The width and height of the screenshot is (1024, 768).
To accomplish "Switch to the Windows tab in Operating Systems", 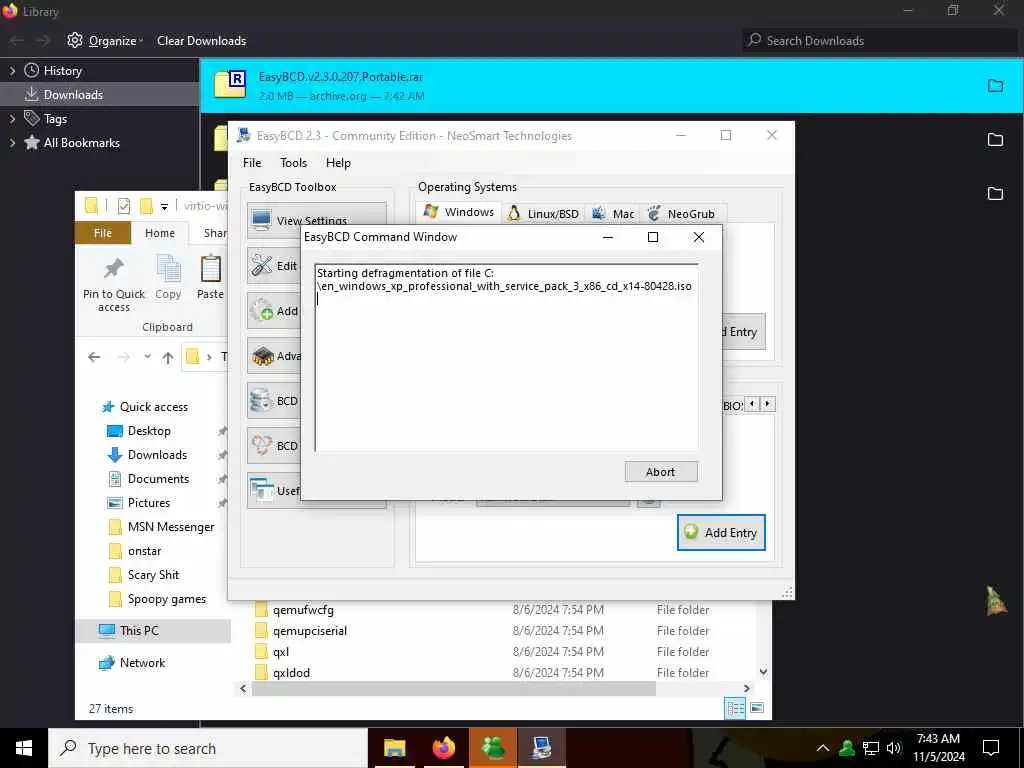I will (x=459, y=212).
